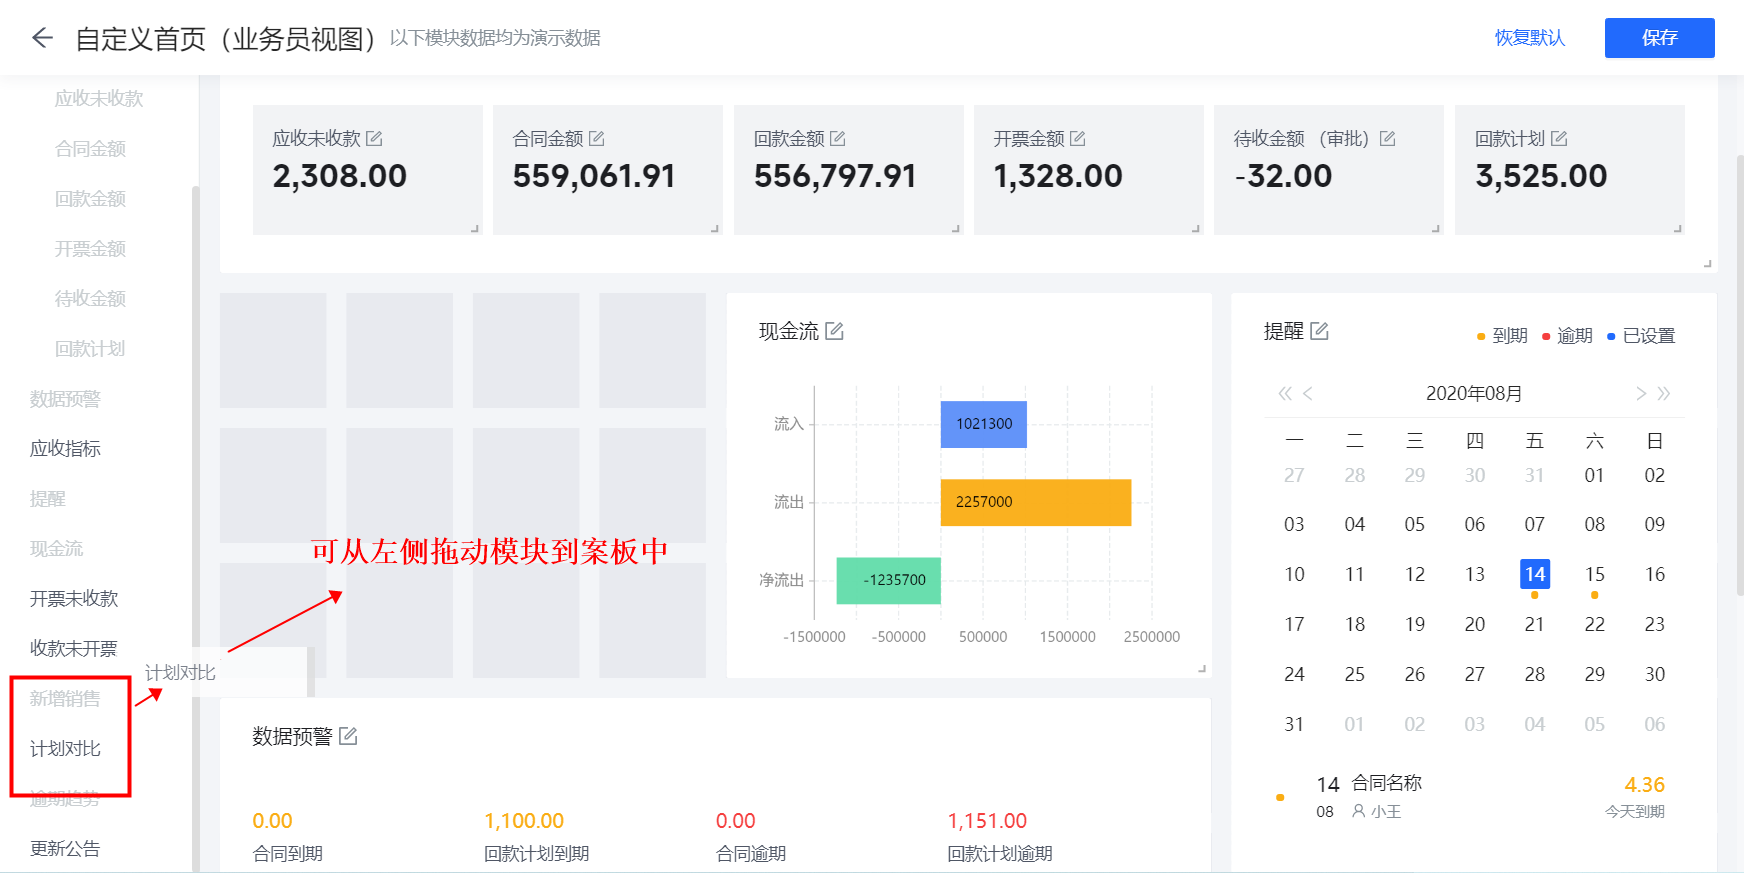Image resolution: width=1744 pixels, height=873 pixels.
Task: Go to next month in calendar
Action: tap(1640, 393)
